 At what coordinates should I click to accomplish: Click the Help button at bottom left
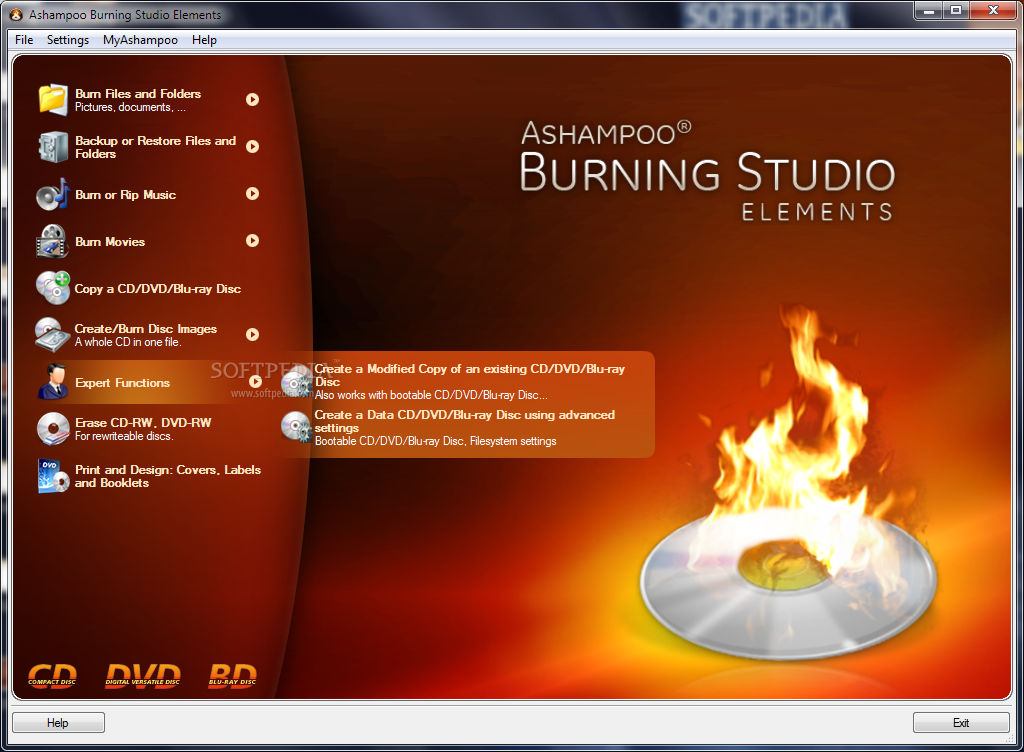[x=58, y=723]
